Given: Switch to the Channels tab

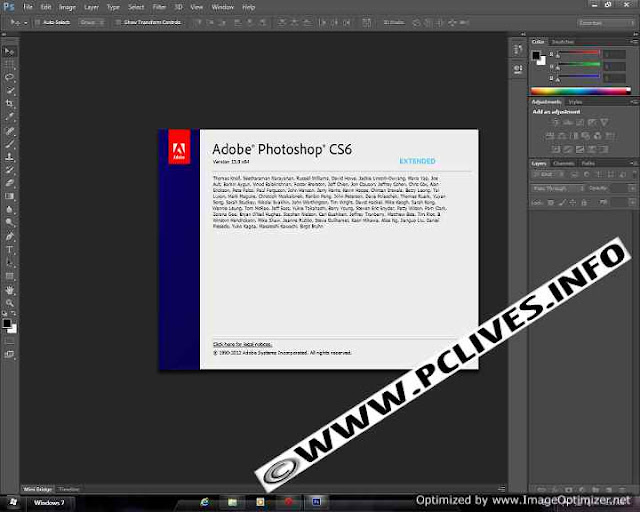Looking at the screenshot, I should point(564,163).
